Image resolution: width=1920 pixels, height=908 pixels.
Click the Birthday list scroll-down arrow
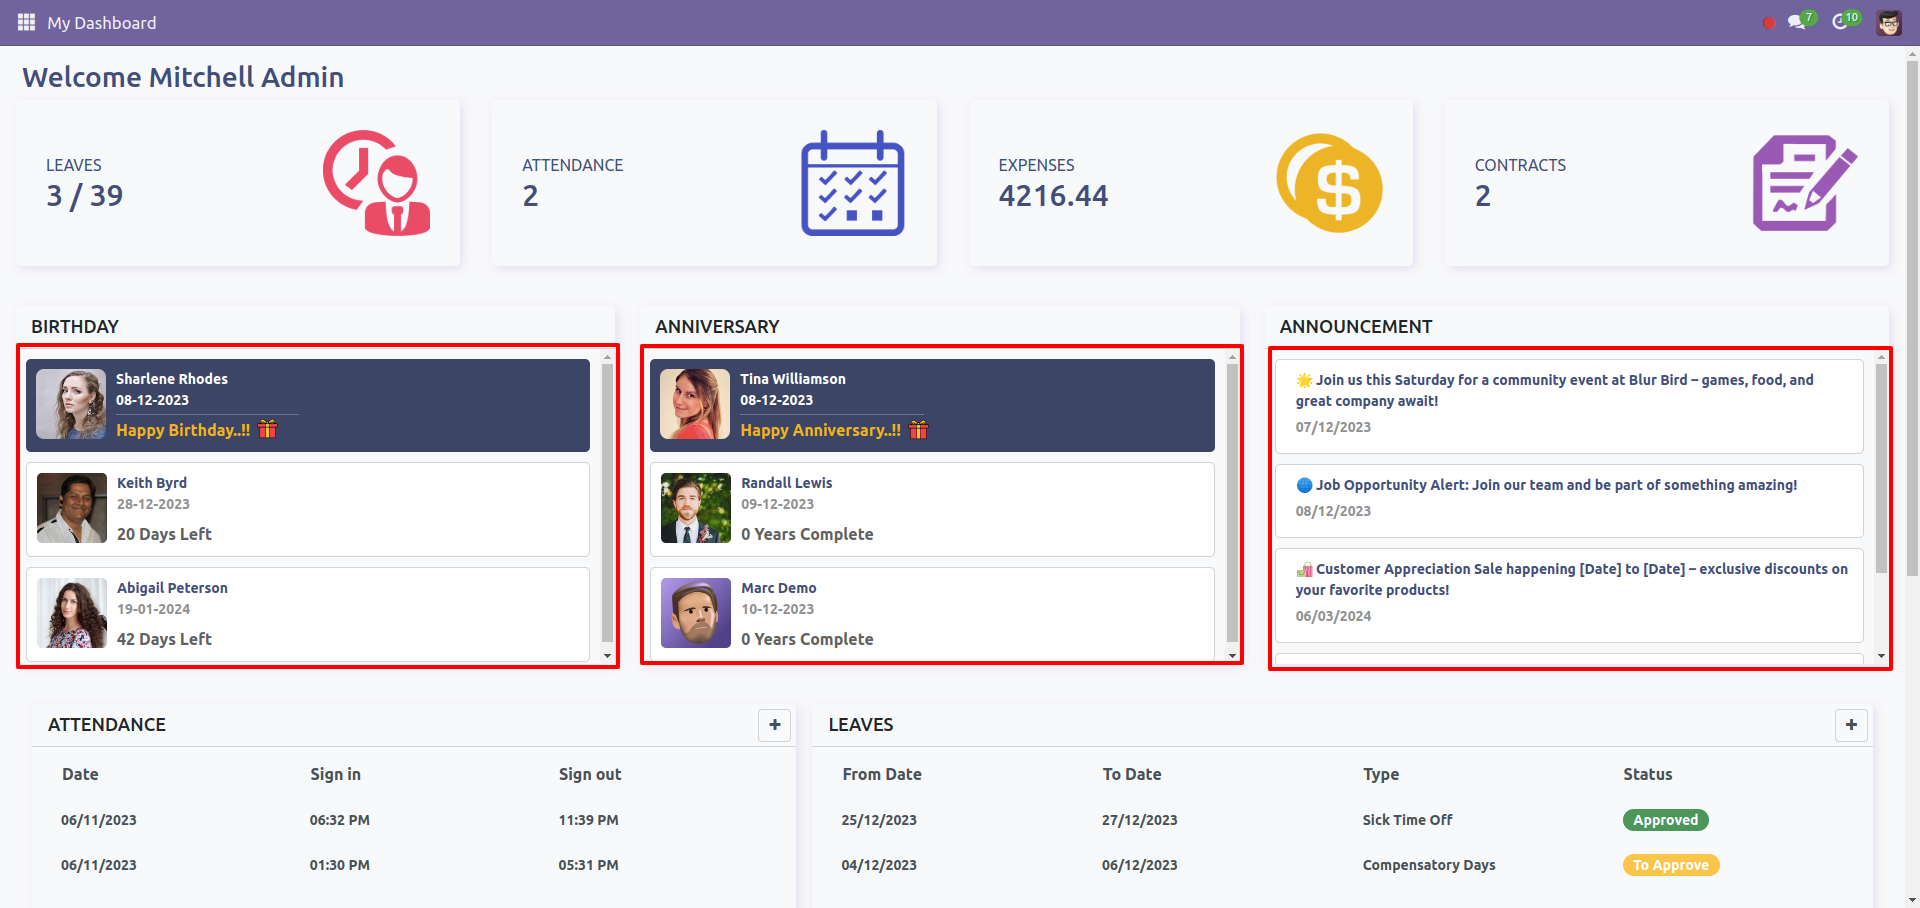pyautogui.click(x=607, y=656)
